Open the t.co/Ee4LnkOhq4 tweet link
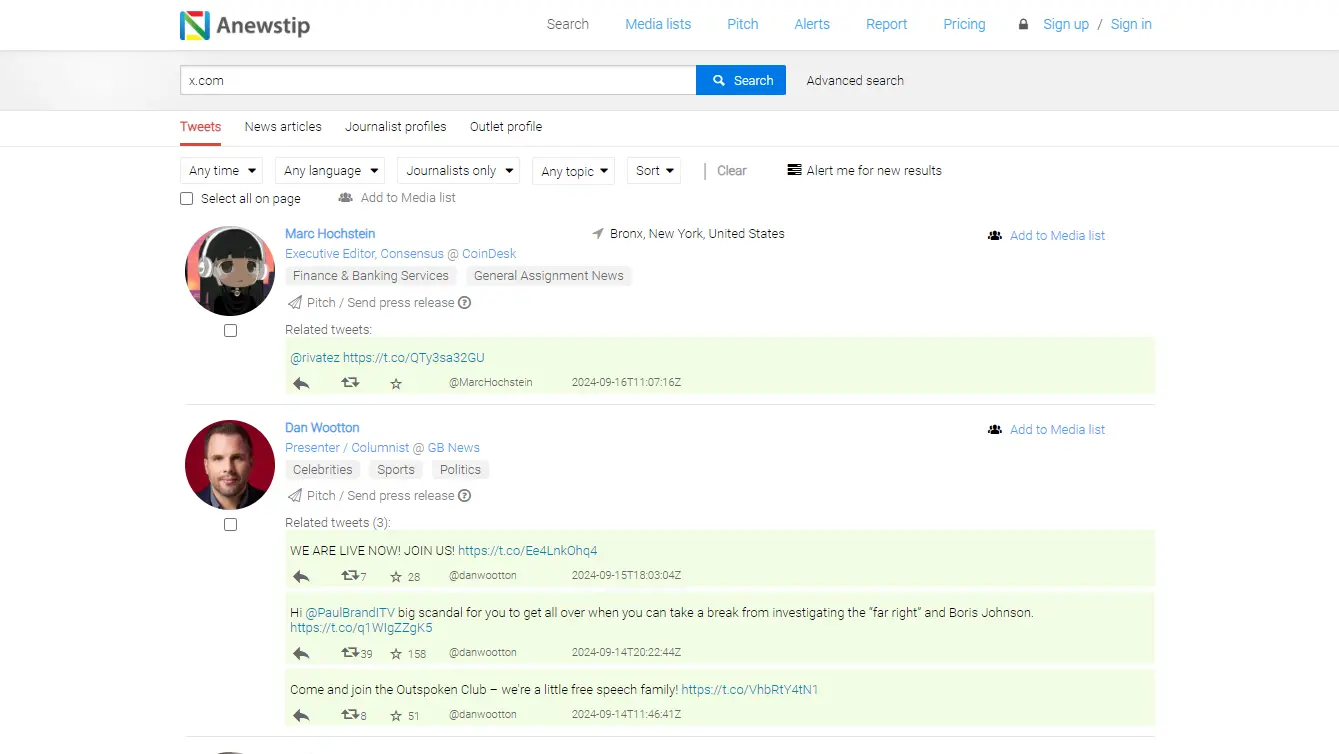The image size is (1339, 754). [x=528, y=550]
